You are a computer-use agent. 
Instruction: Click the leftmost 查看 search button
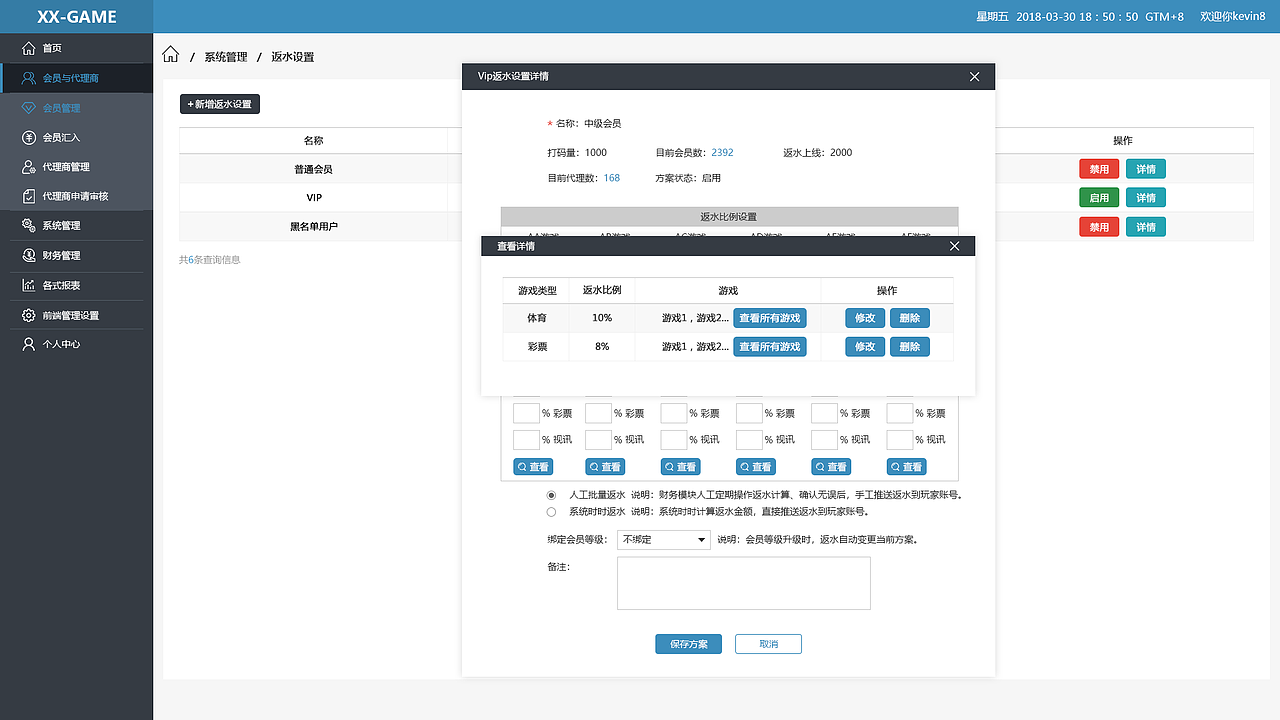pos(533,467)
